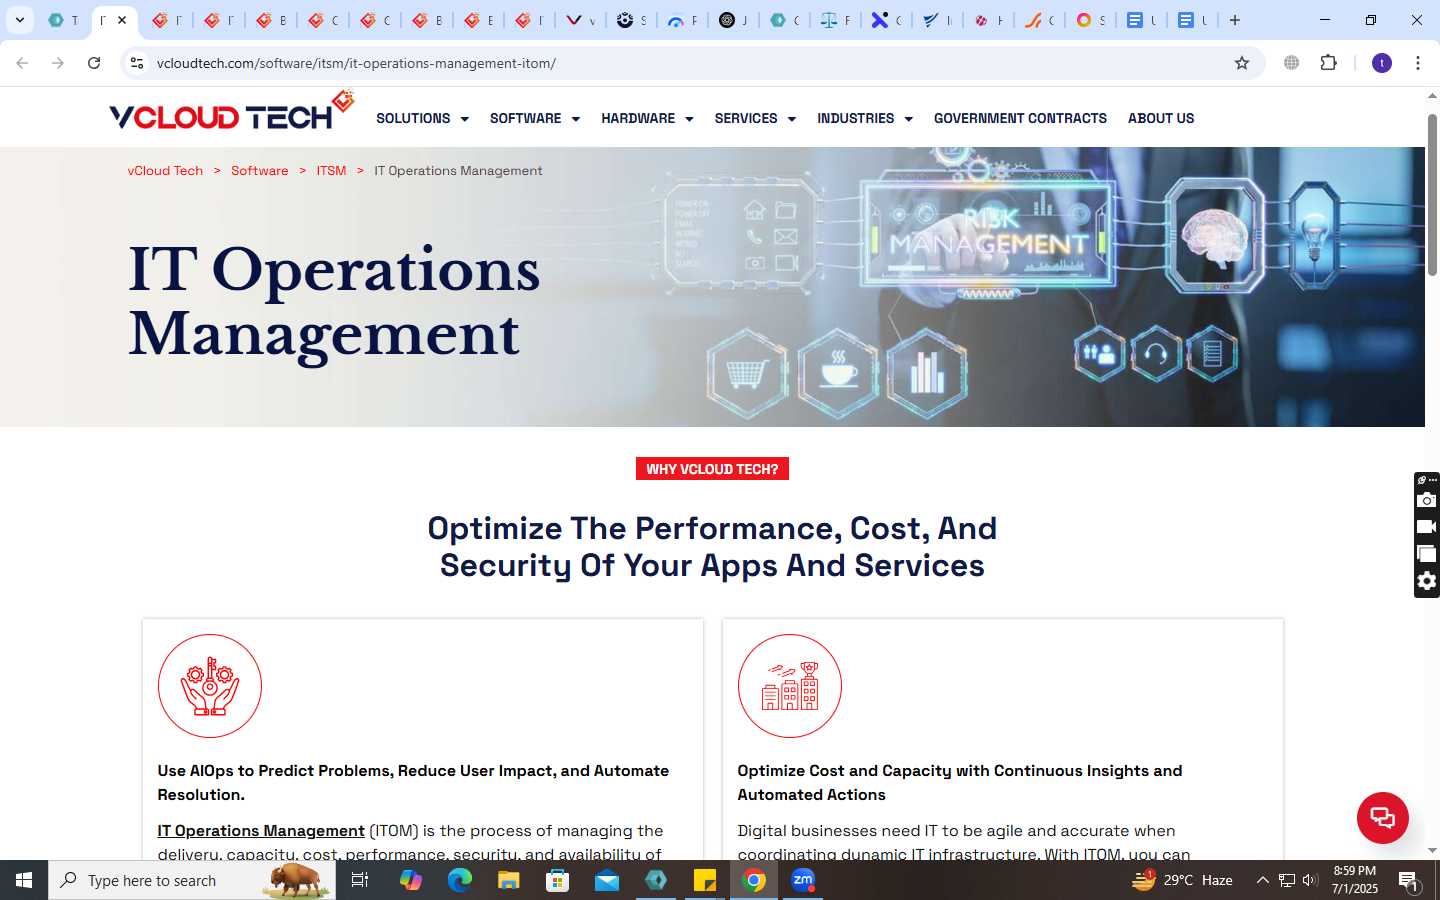The image size is (1440, 900).
Task: Open Sticky Notes from the taskbar
Action: coord(705,880)
